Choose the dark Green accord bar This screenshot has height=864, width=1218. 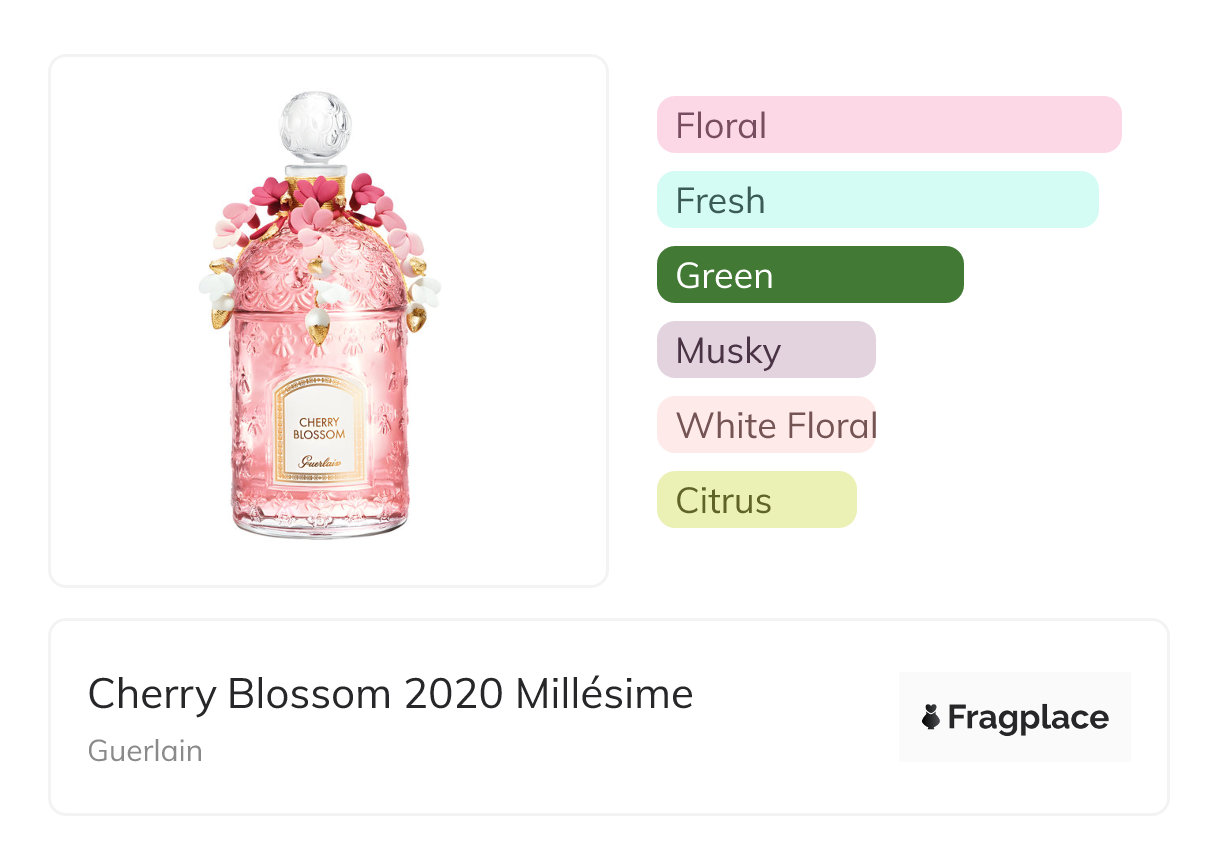809,275
